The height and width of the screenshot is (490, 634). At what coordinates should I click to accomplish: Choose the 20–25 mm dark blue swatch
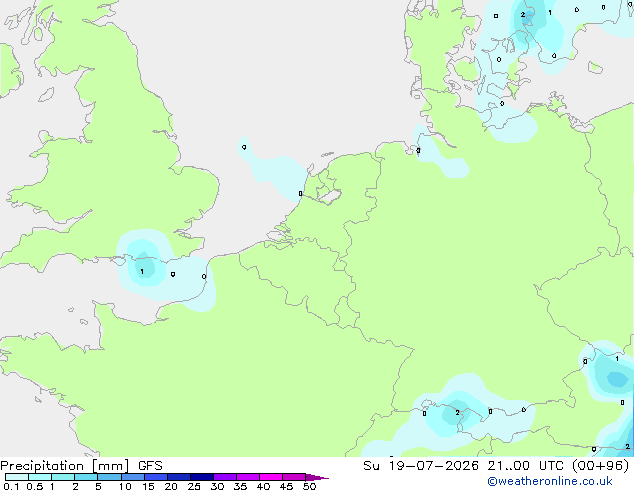click(178, 477)
